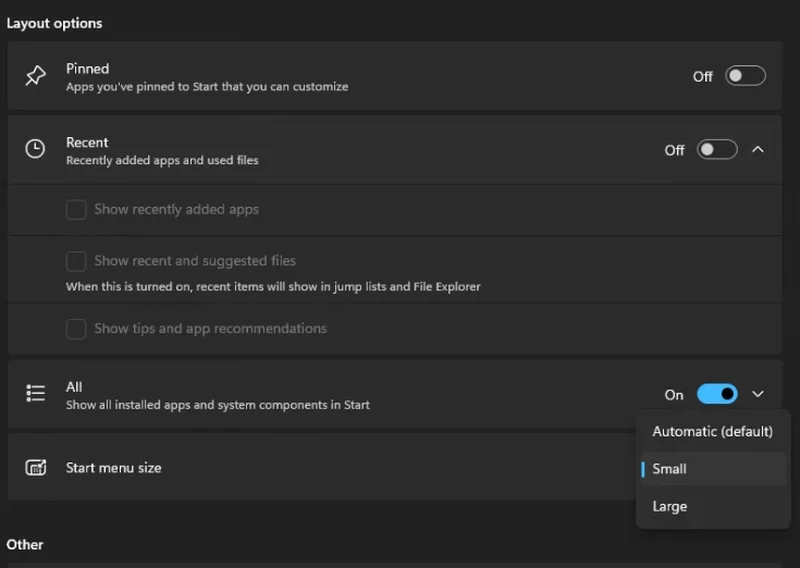This screenshot has height=568, width=800.
Task: Click the list icon beside All
Action: [36, 393]
